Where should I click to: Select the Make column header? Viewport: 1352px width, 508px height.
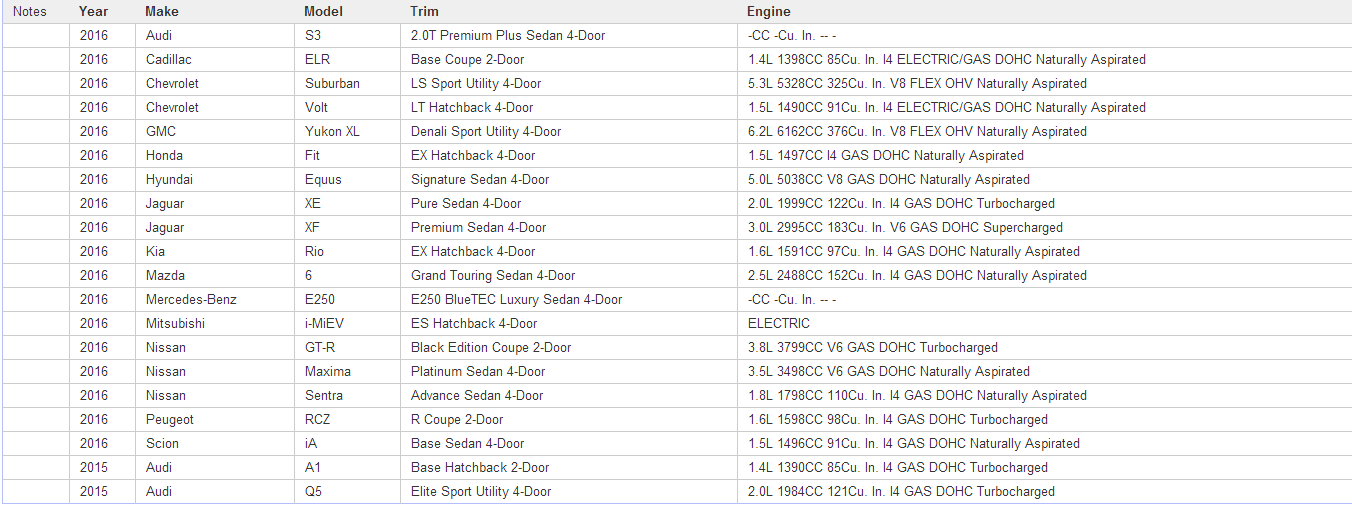click(162, 12)
